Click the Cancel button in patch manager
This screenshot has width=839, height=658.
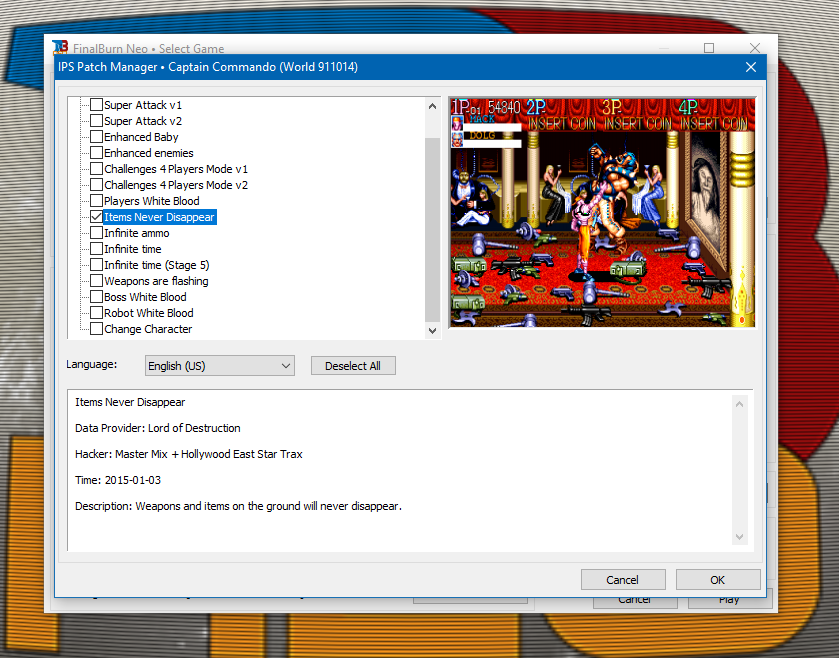pyautogui.click(x=622, y=580)
